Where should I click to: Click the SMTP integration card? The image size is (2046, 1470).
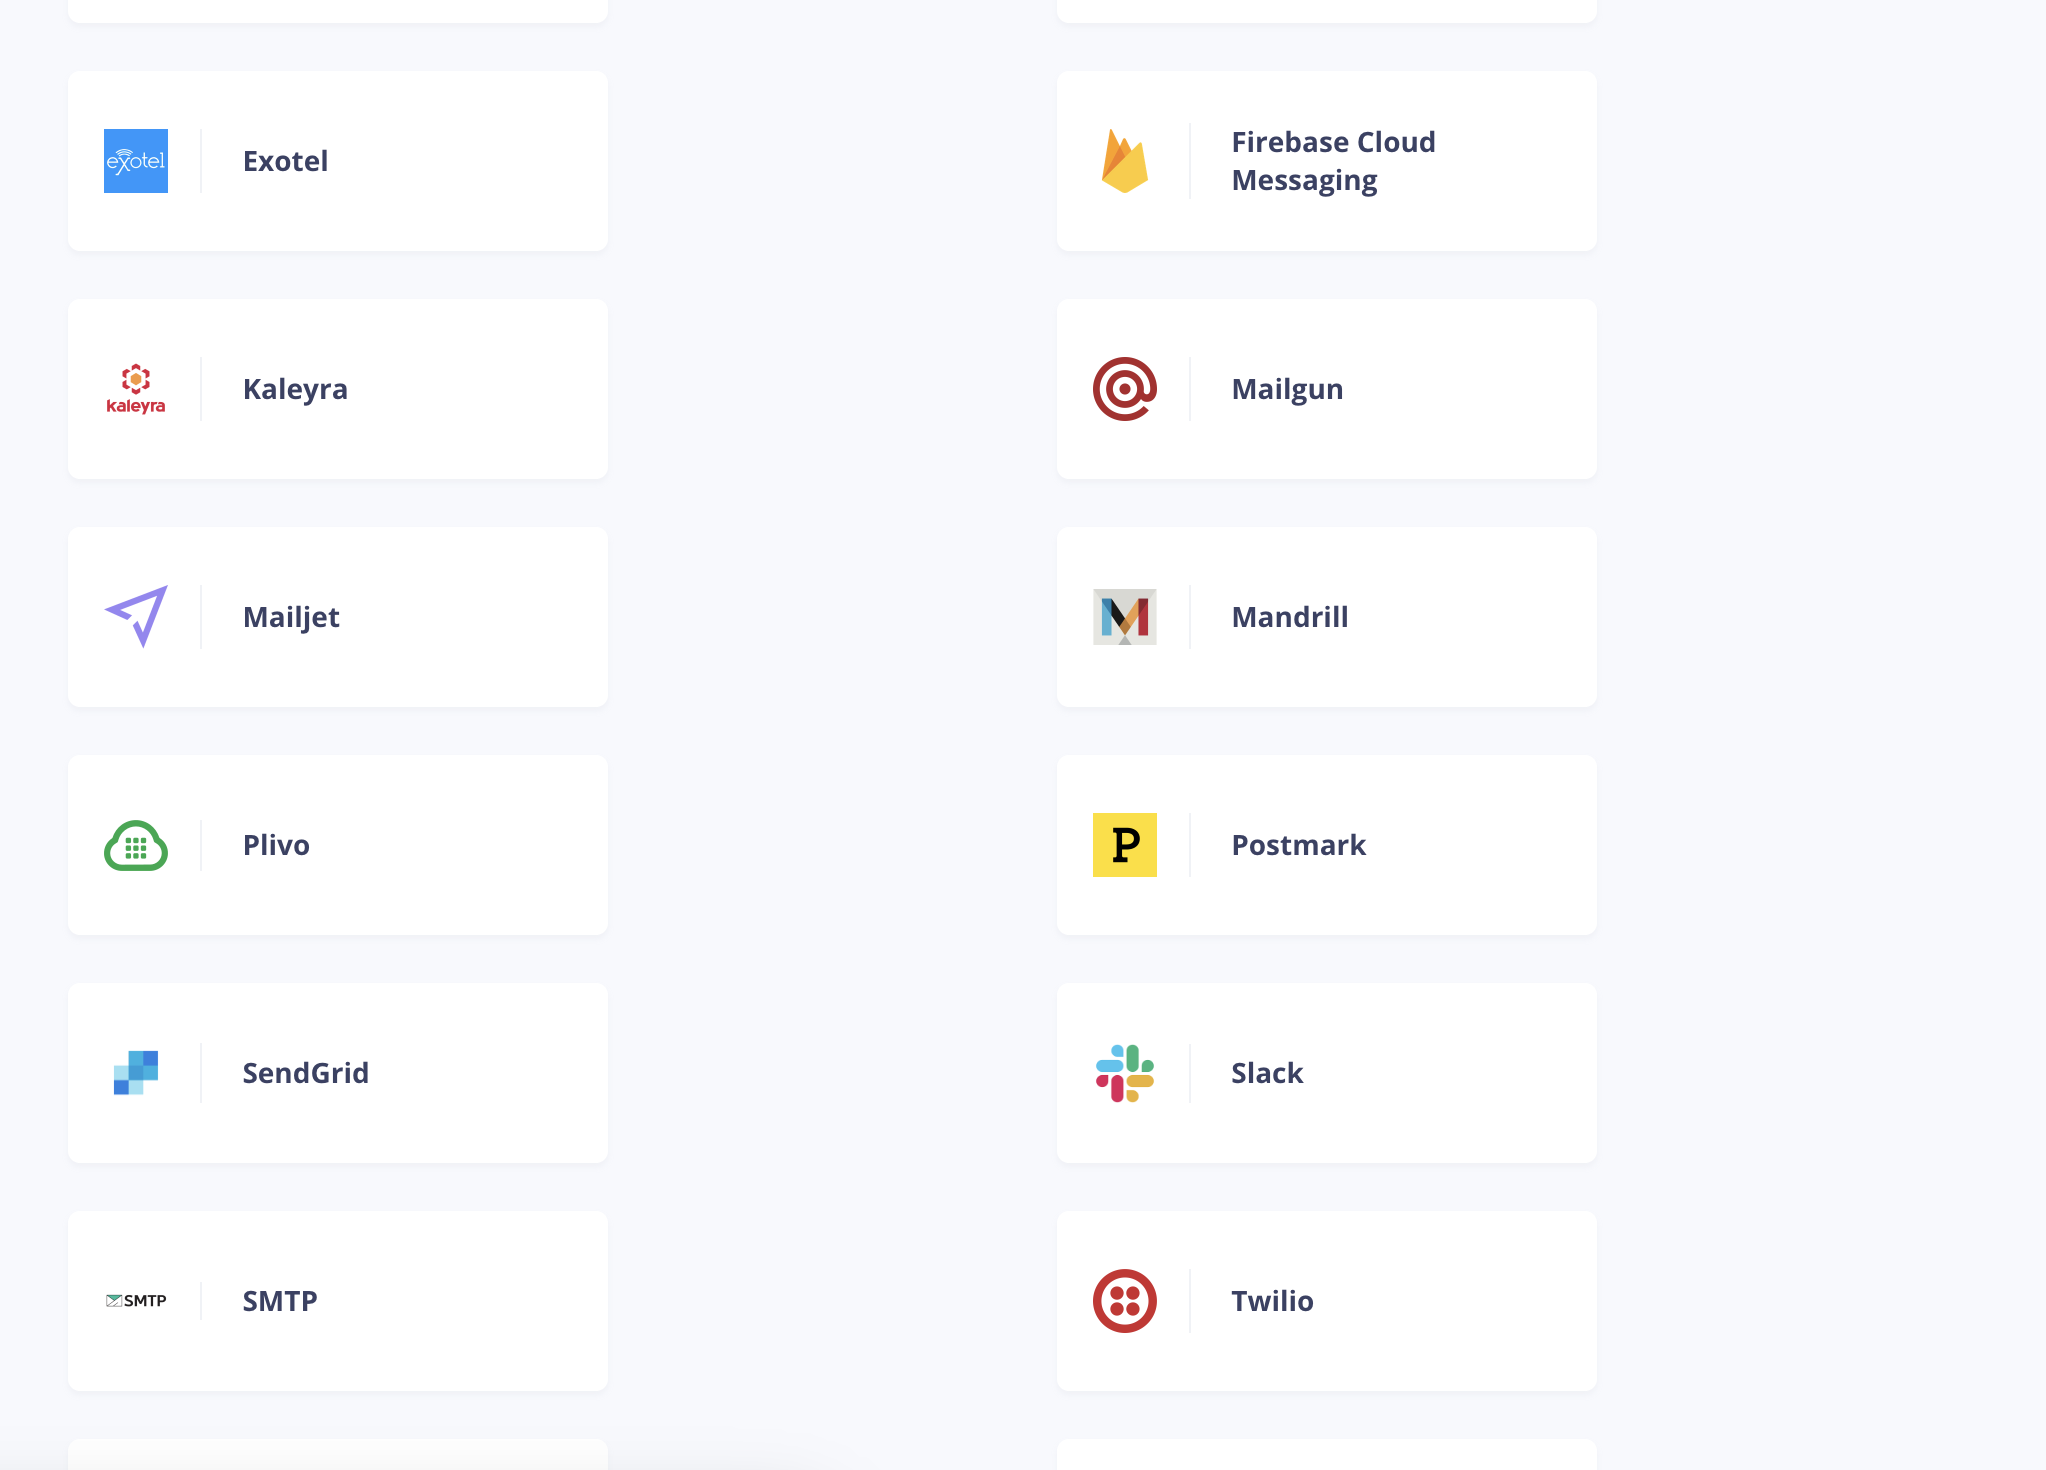point(337,1300)
